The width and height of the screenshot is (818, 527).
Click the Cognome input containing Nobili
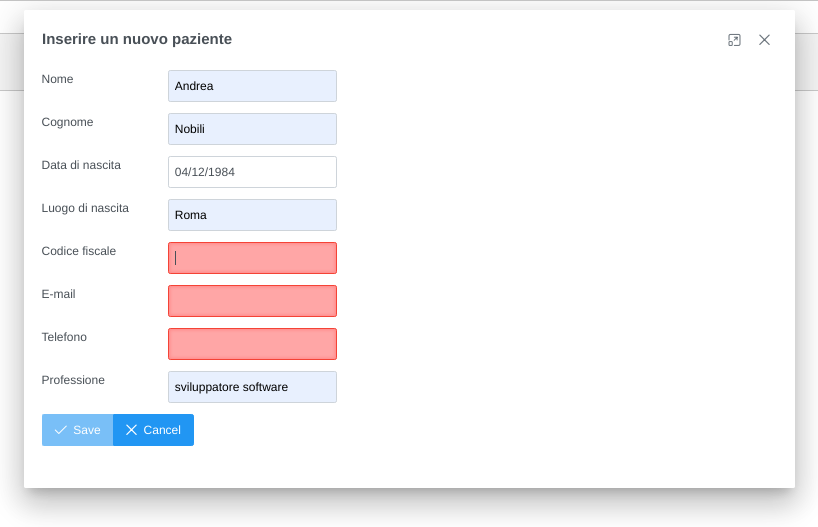click(x=252, y=129)
